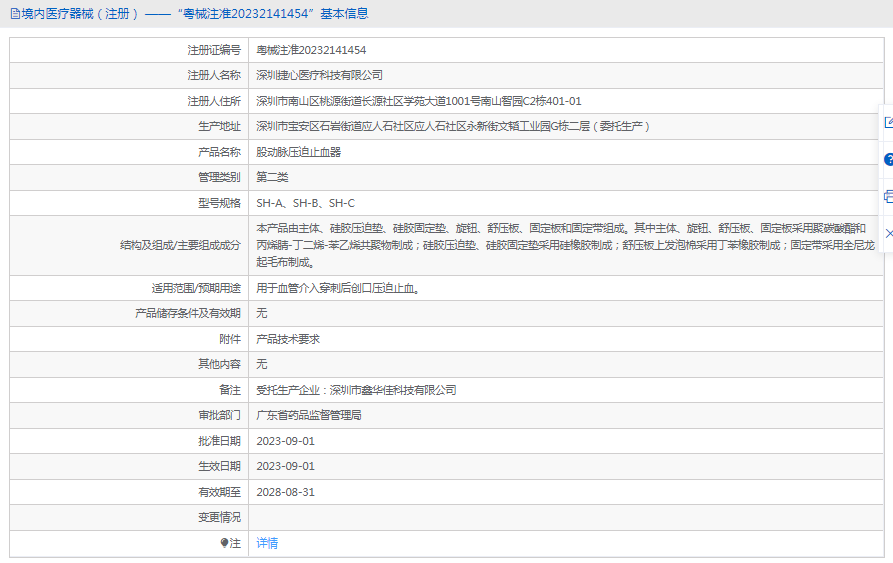Click model specification SH-A、SH-B、SH-C
This screenshot has width=893, height=563.
pos(305,203)
